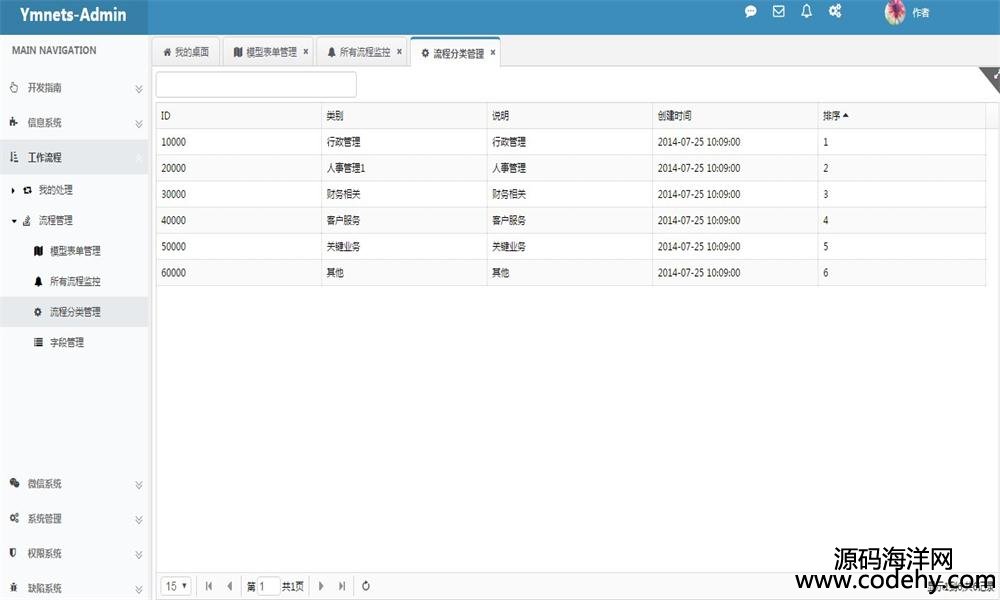Click the user avatar picture
Viewport: 1000px width, 600px height.
click(x=896, y=12)
